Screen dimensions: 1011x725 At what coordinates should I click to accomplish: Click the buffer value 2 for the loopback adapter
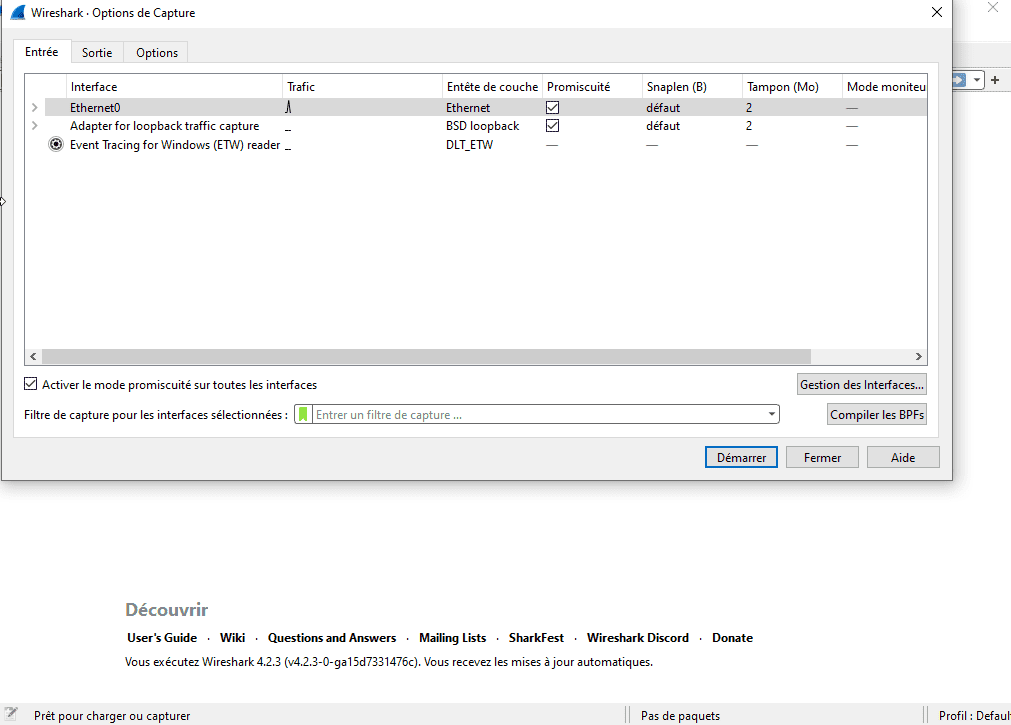pos(749,126)
